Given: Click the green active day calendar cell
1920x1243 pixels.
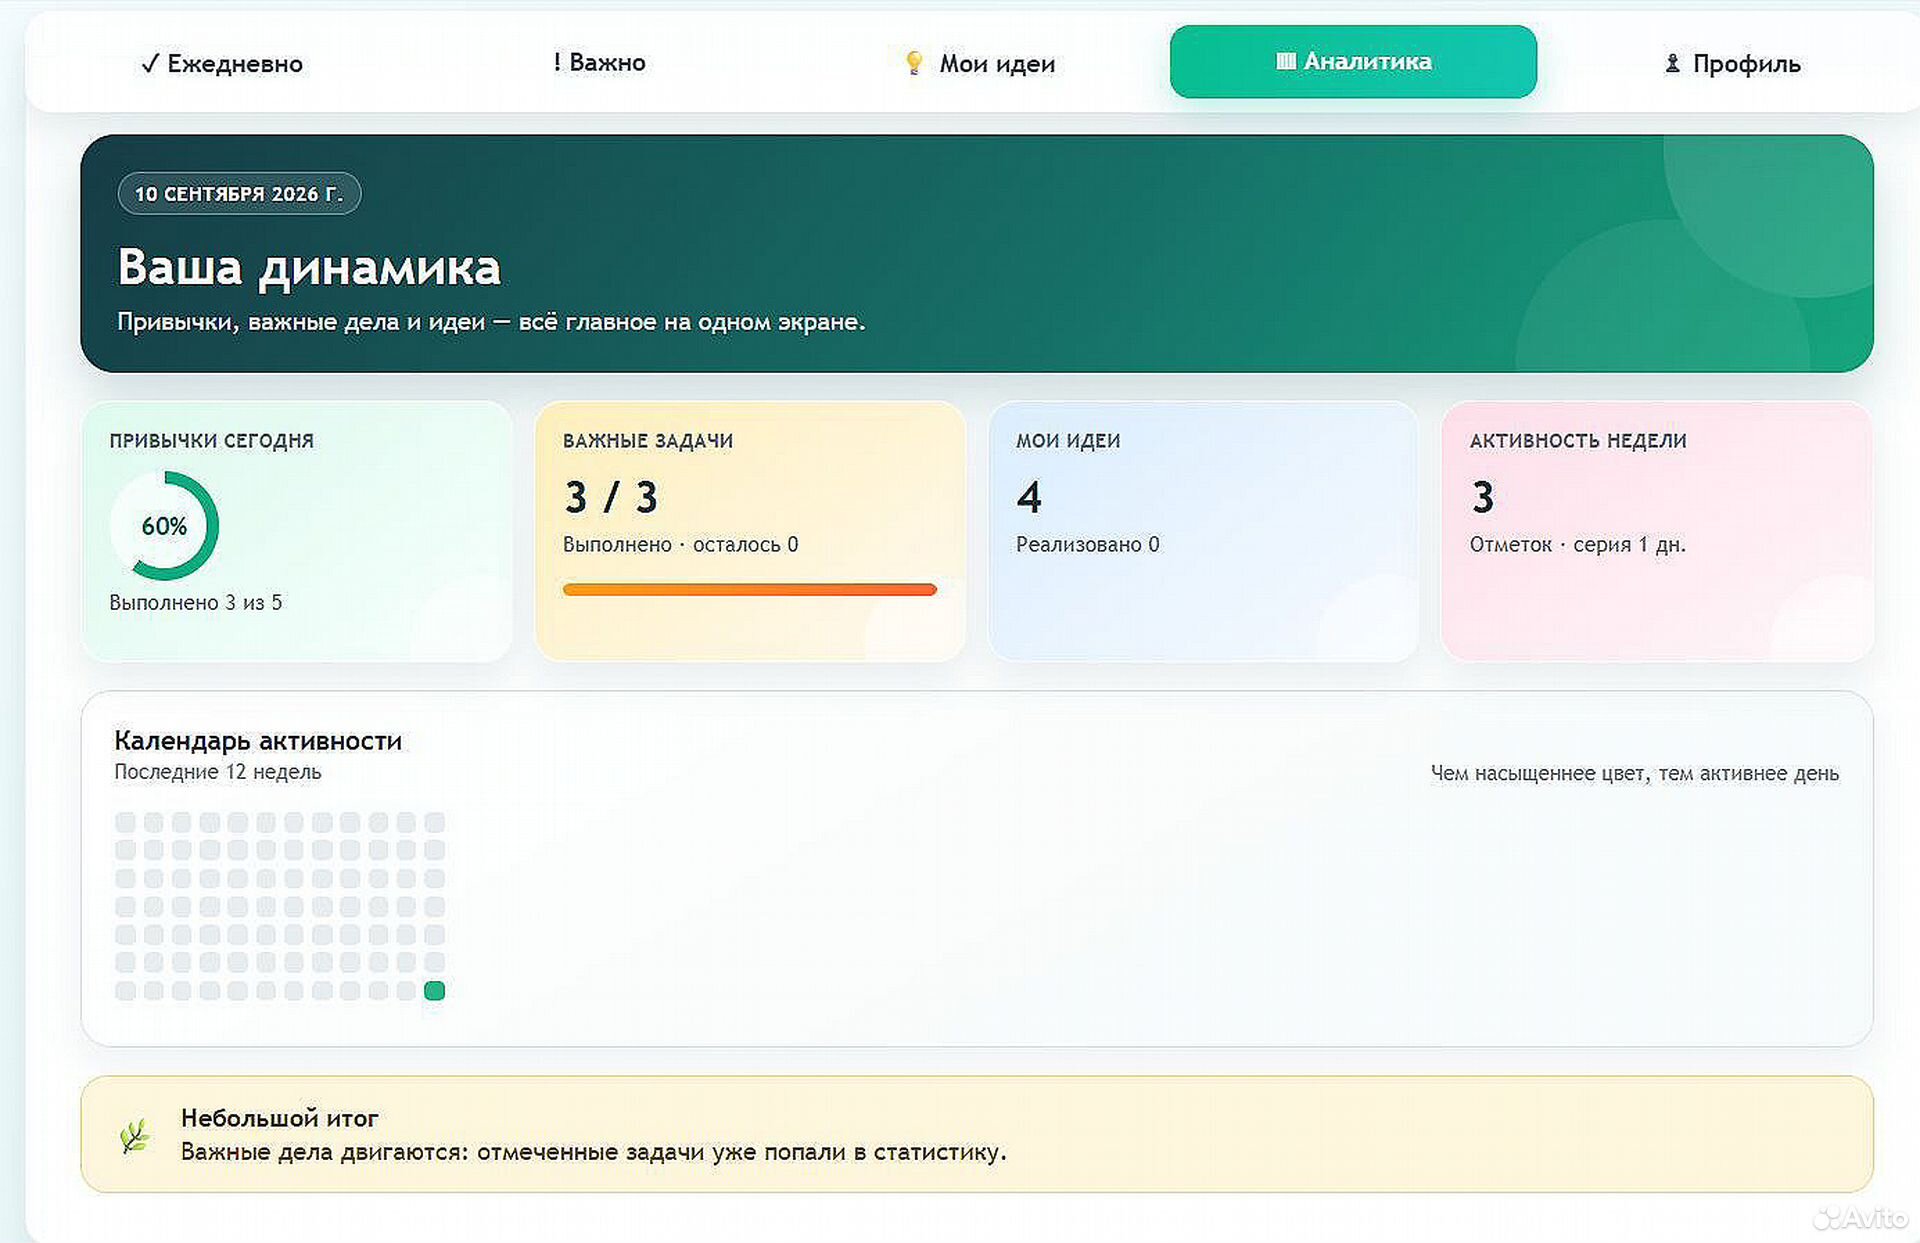Looking at the screenshot, I should (434, 991).
